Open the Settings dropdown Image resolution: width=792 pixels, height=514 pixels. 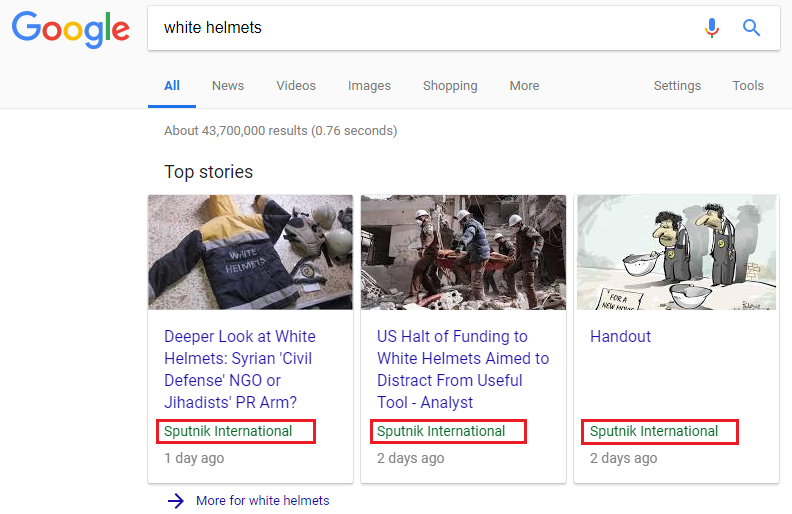click(677, 86)
